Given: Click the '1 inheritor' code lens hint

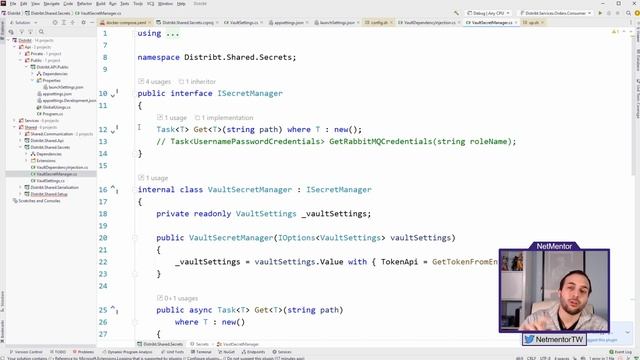Looking at the screenshot, I should click(x=197, y=82).
